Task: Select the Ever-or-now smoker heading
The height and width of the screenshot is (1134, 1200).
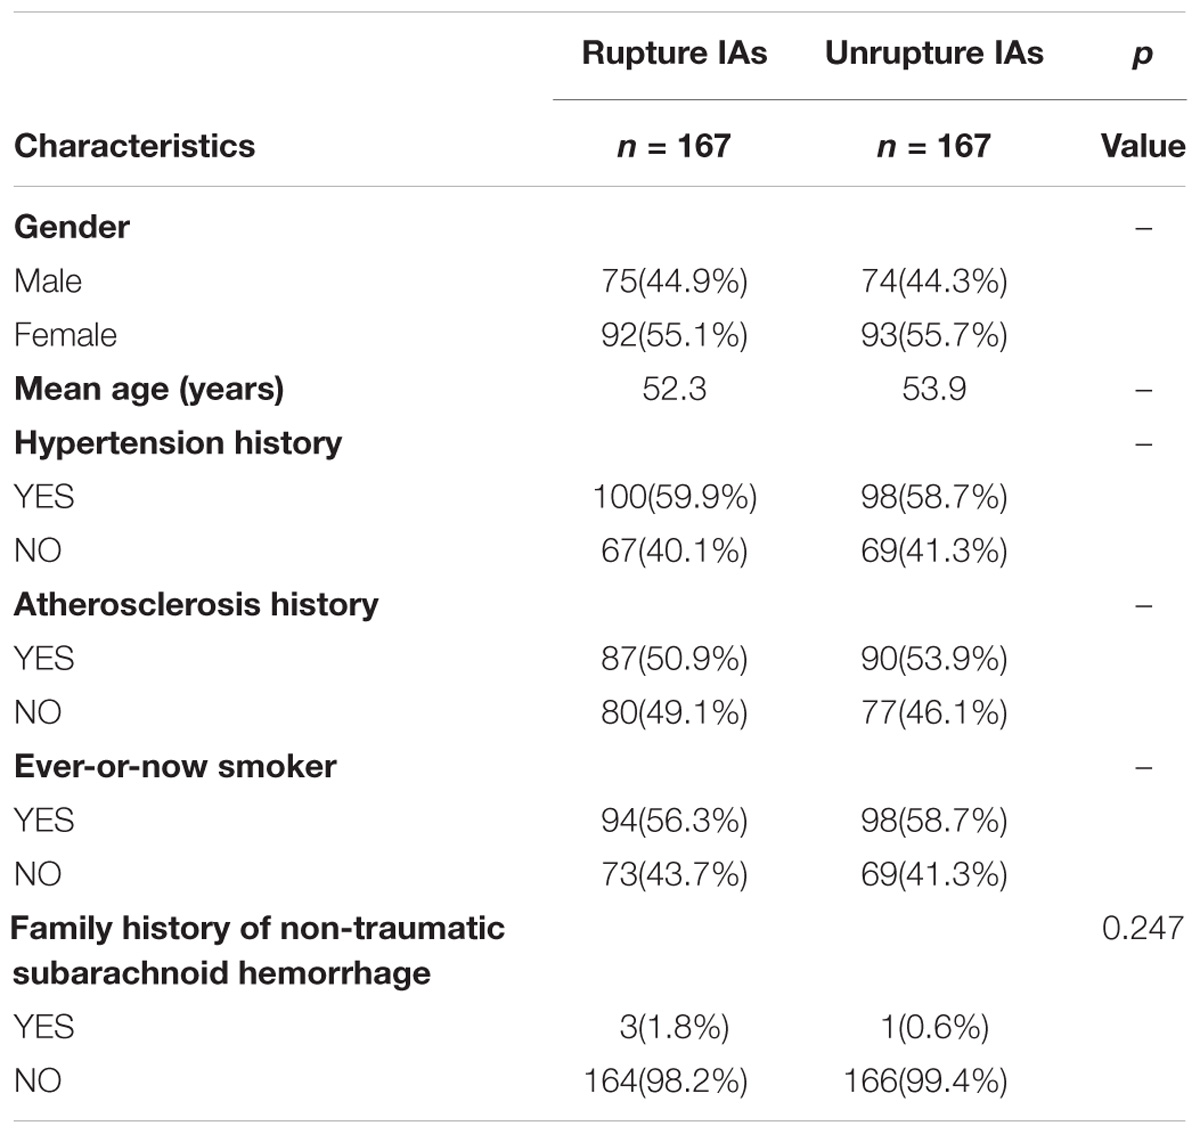Action: point(175,767)
